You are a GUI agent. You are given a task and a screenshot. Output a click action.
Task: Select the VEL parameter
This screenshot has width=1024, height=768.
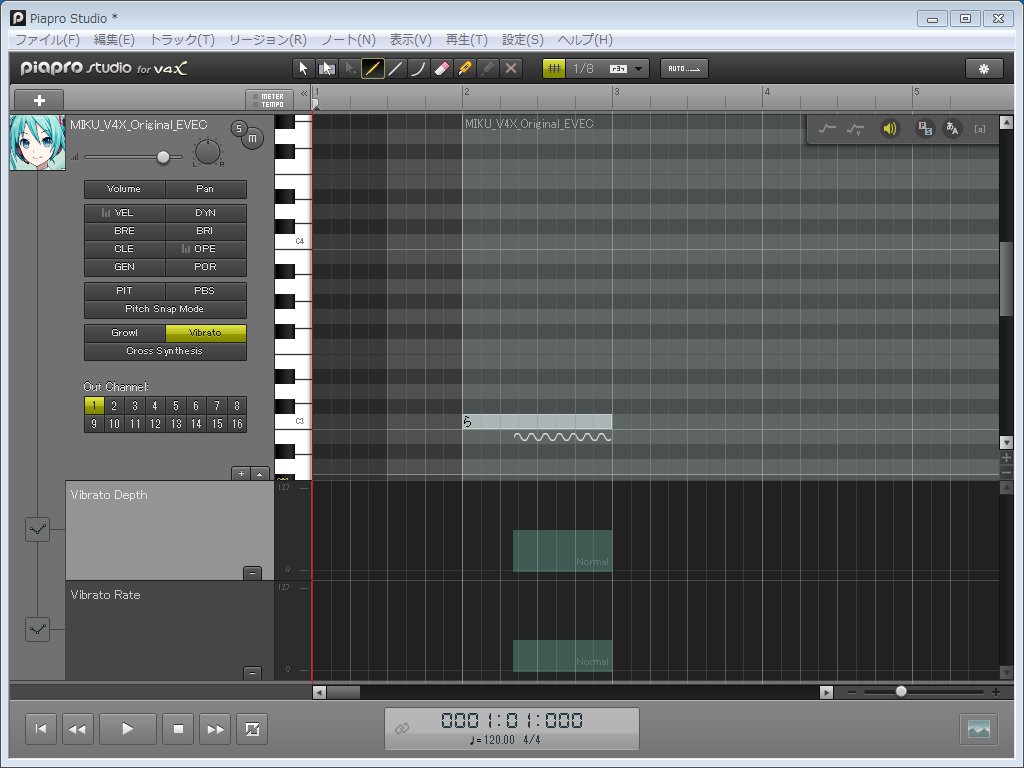point(124,213)
